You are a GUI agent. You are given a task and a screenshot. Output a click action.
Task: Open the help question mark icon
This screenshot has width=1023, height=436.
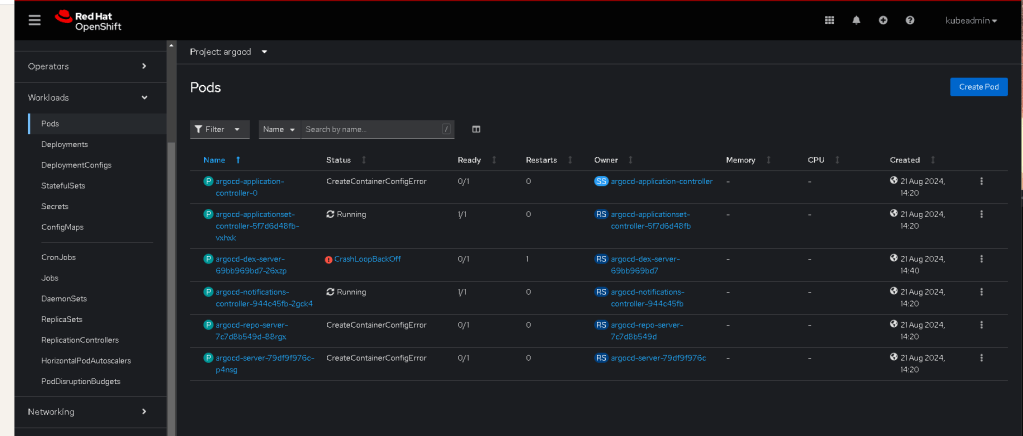(909, 20)
